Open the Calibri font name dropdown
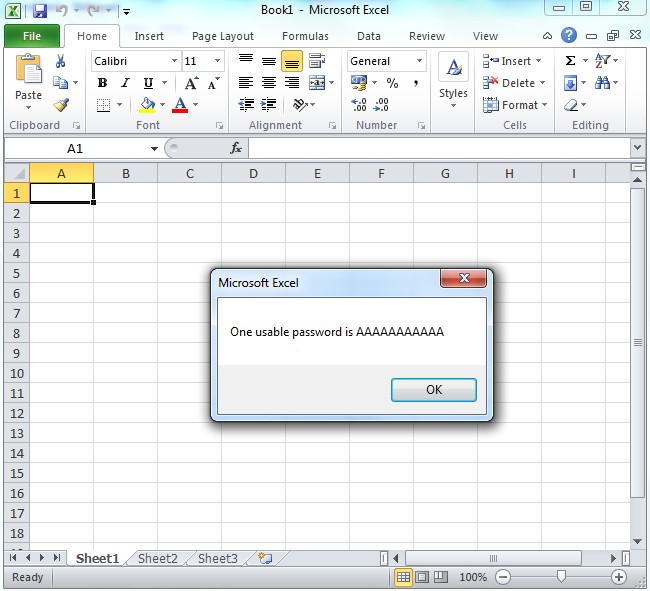Viewport: 650px width, 591px height. [x=175, y=61]
